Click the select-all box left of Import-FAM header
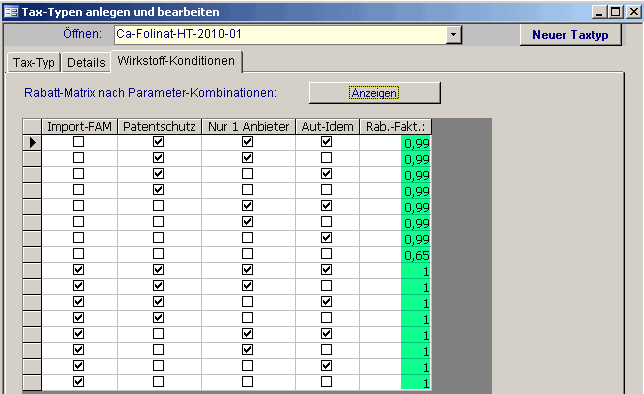 (x=32, y=127)
